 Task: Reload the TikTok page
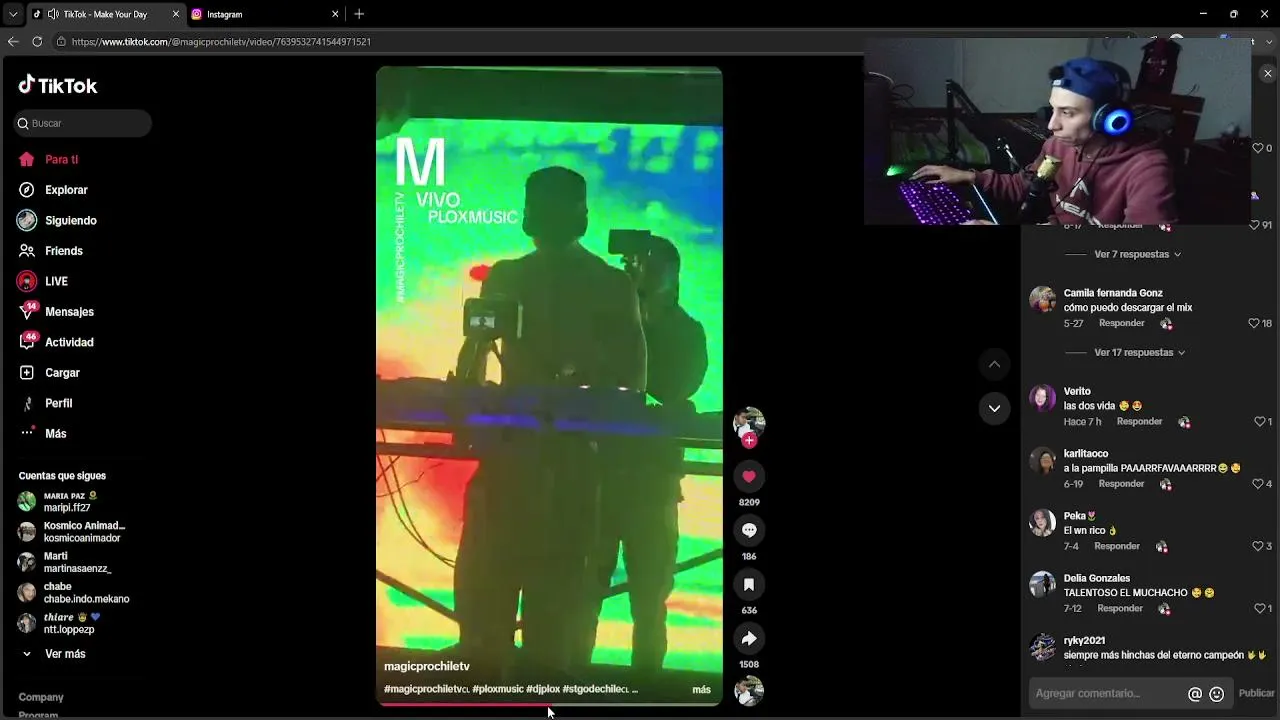pyautogui.click(x=37, y=41)
